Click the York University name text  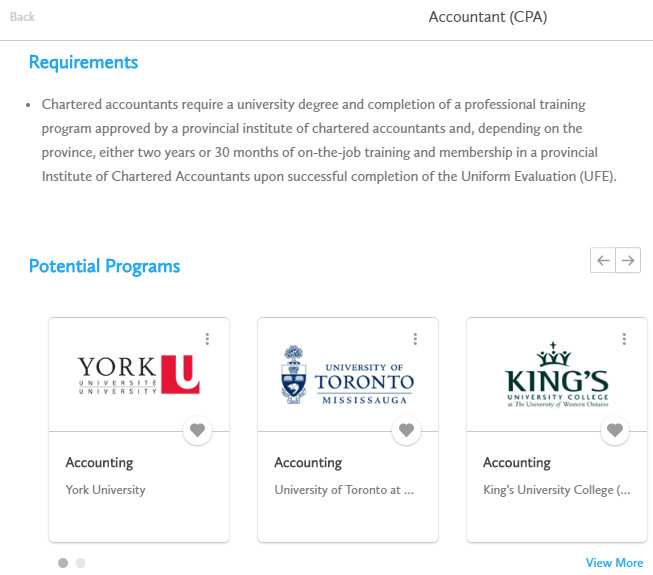pyautogui.click(x=105, y=490)
